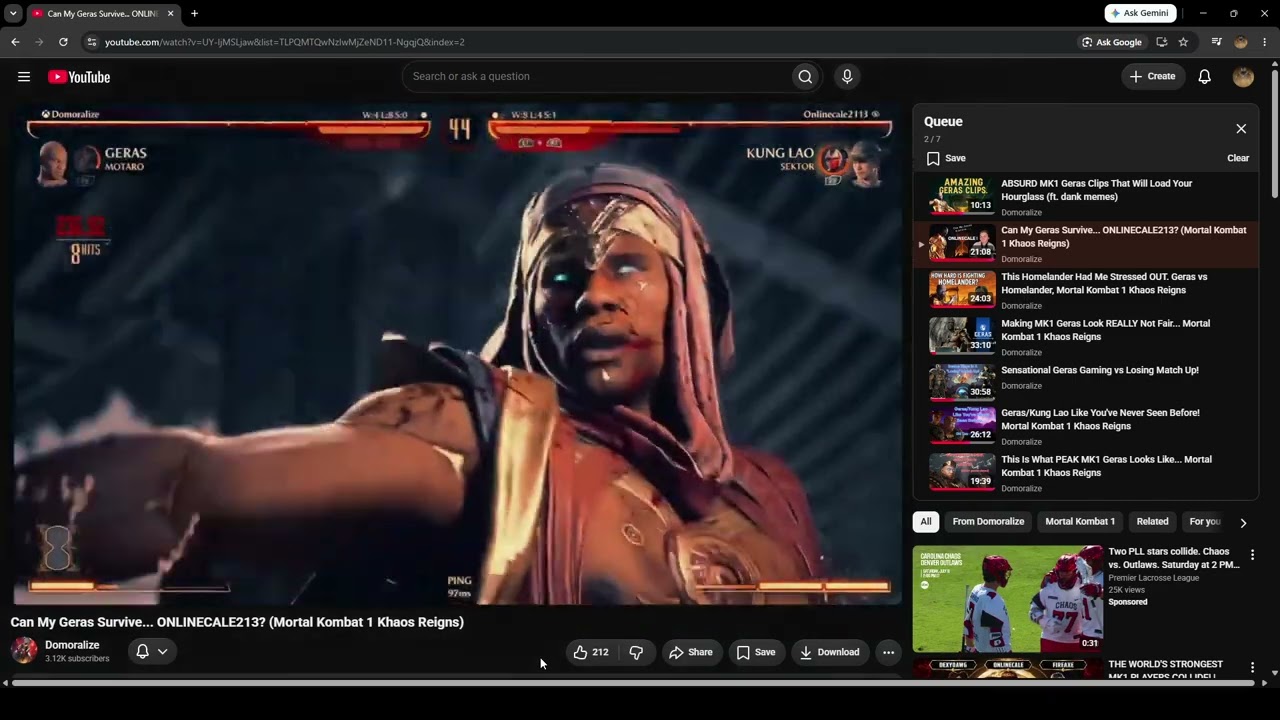Open the YouTube hamburger guide menu
The height and width of the screenshot is (720, 1280).
click(24, 77)
